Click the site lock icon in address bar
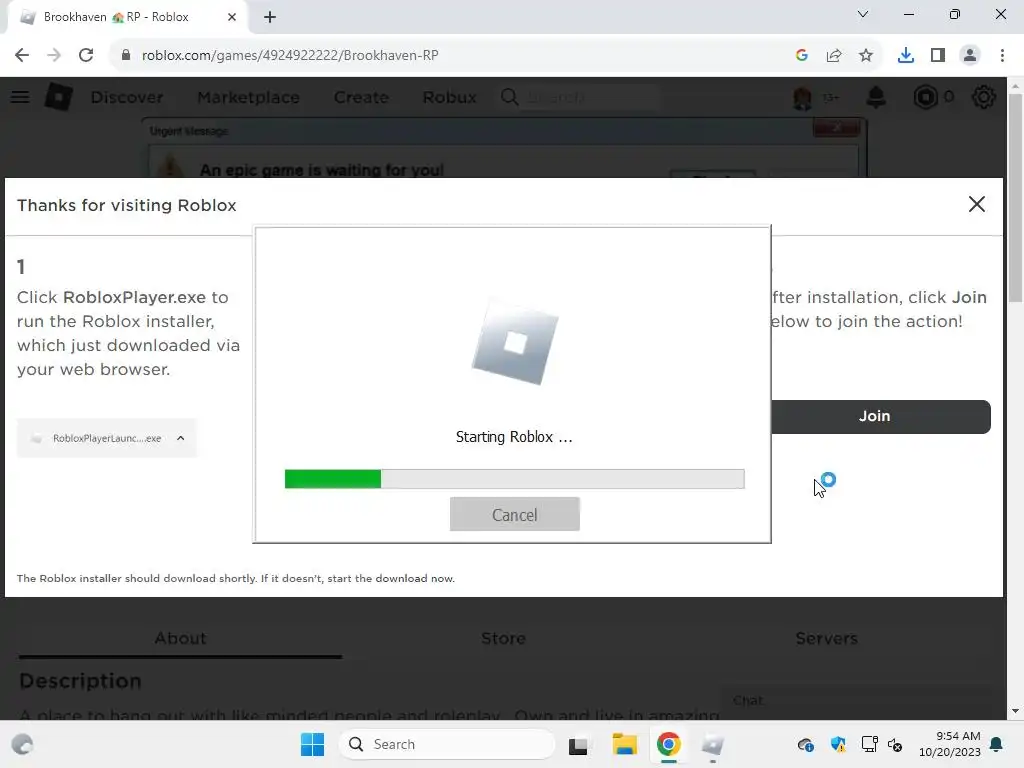Viewport: 1024px width, 768px height. (126, 56)
